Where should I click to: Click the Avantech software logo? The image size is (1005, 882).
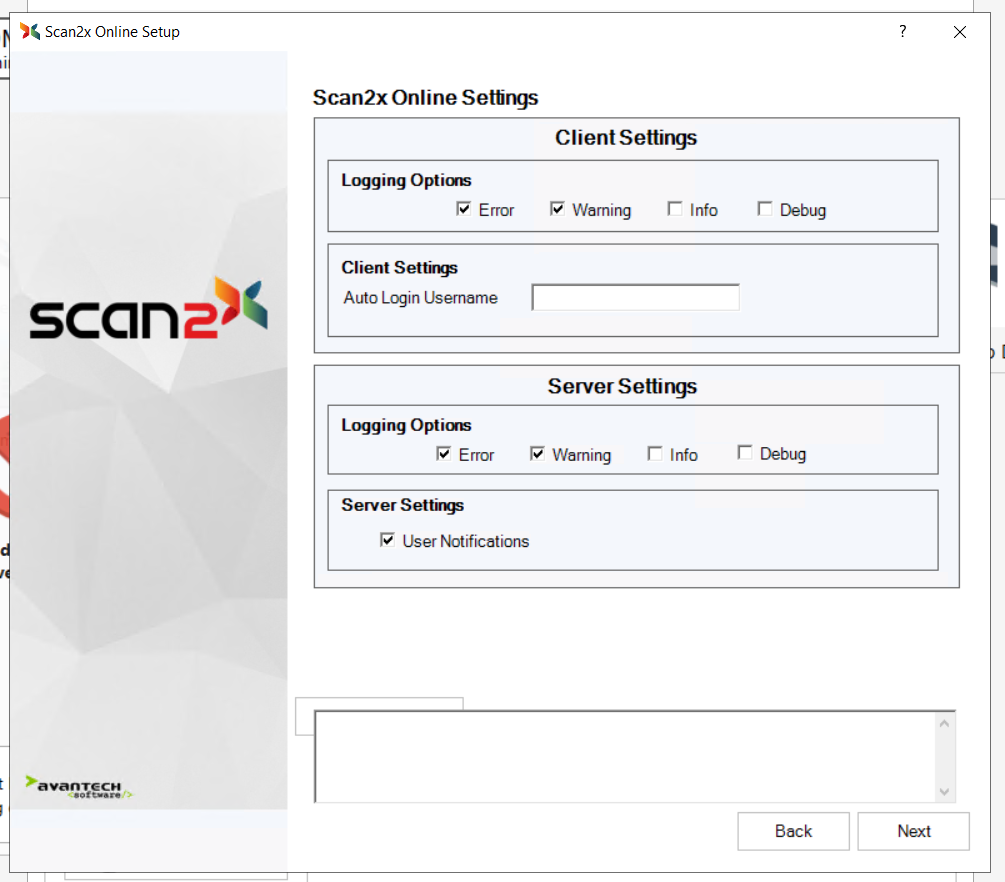tap(80, 787)
